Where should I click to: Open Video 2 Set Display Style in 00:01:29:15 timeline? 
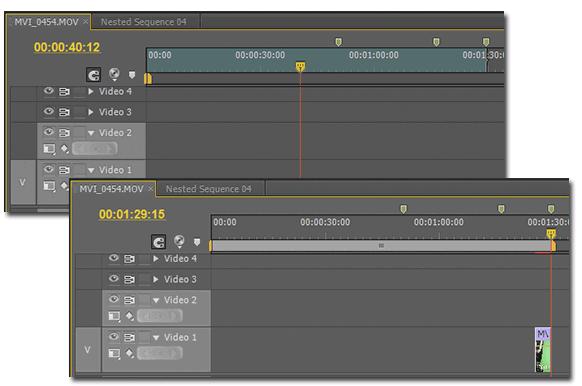pos(114,316)
